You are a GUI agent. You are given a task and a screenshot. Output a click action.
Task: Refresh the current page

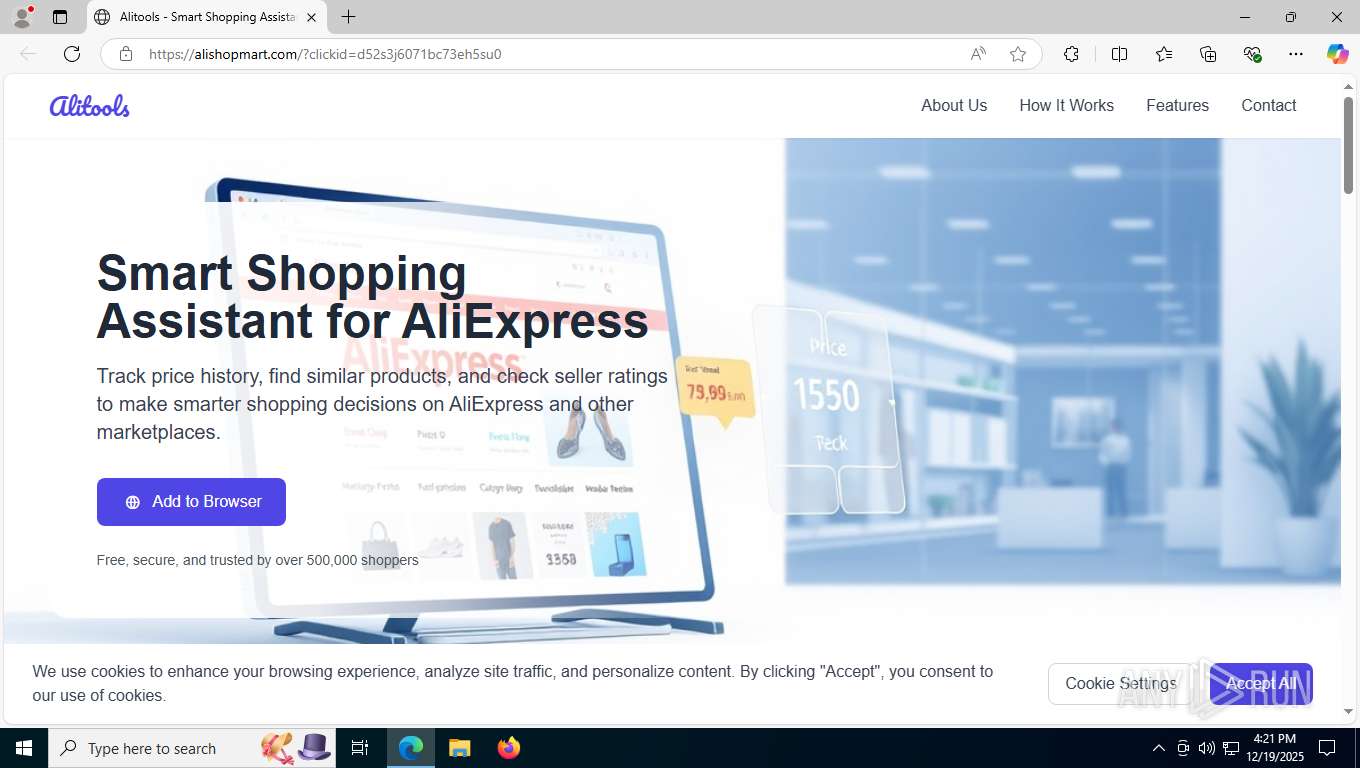[x=72, y=54]
